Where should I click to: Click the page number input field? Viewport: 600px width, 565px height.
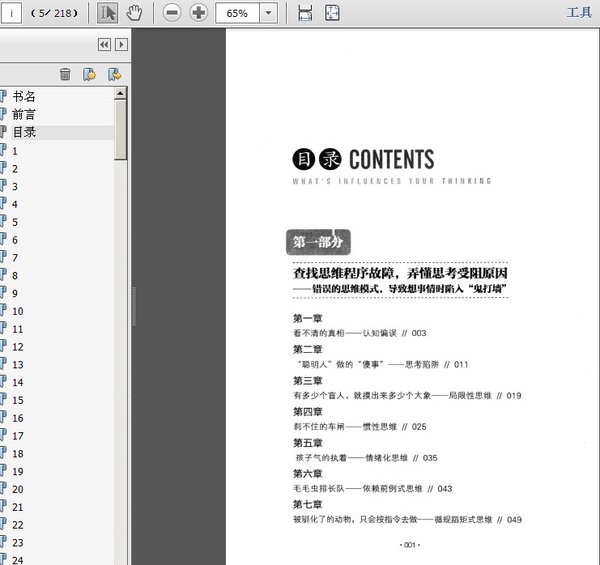(11, 13)
